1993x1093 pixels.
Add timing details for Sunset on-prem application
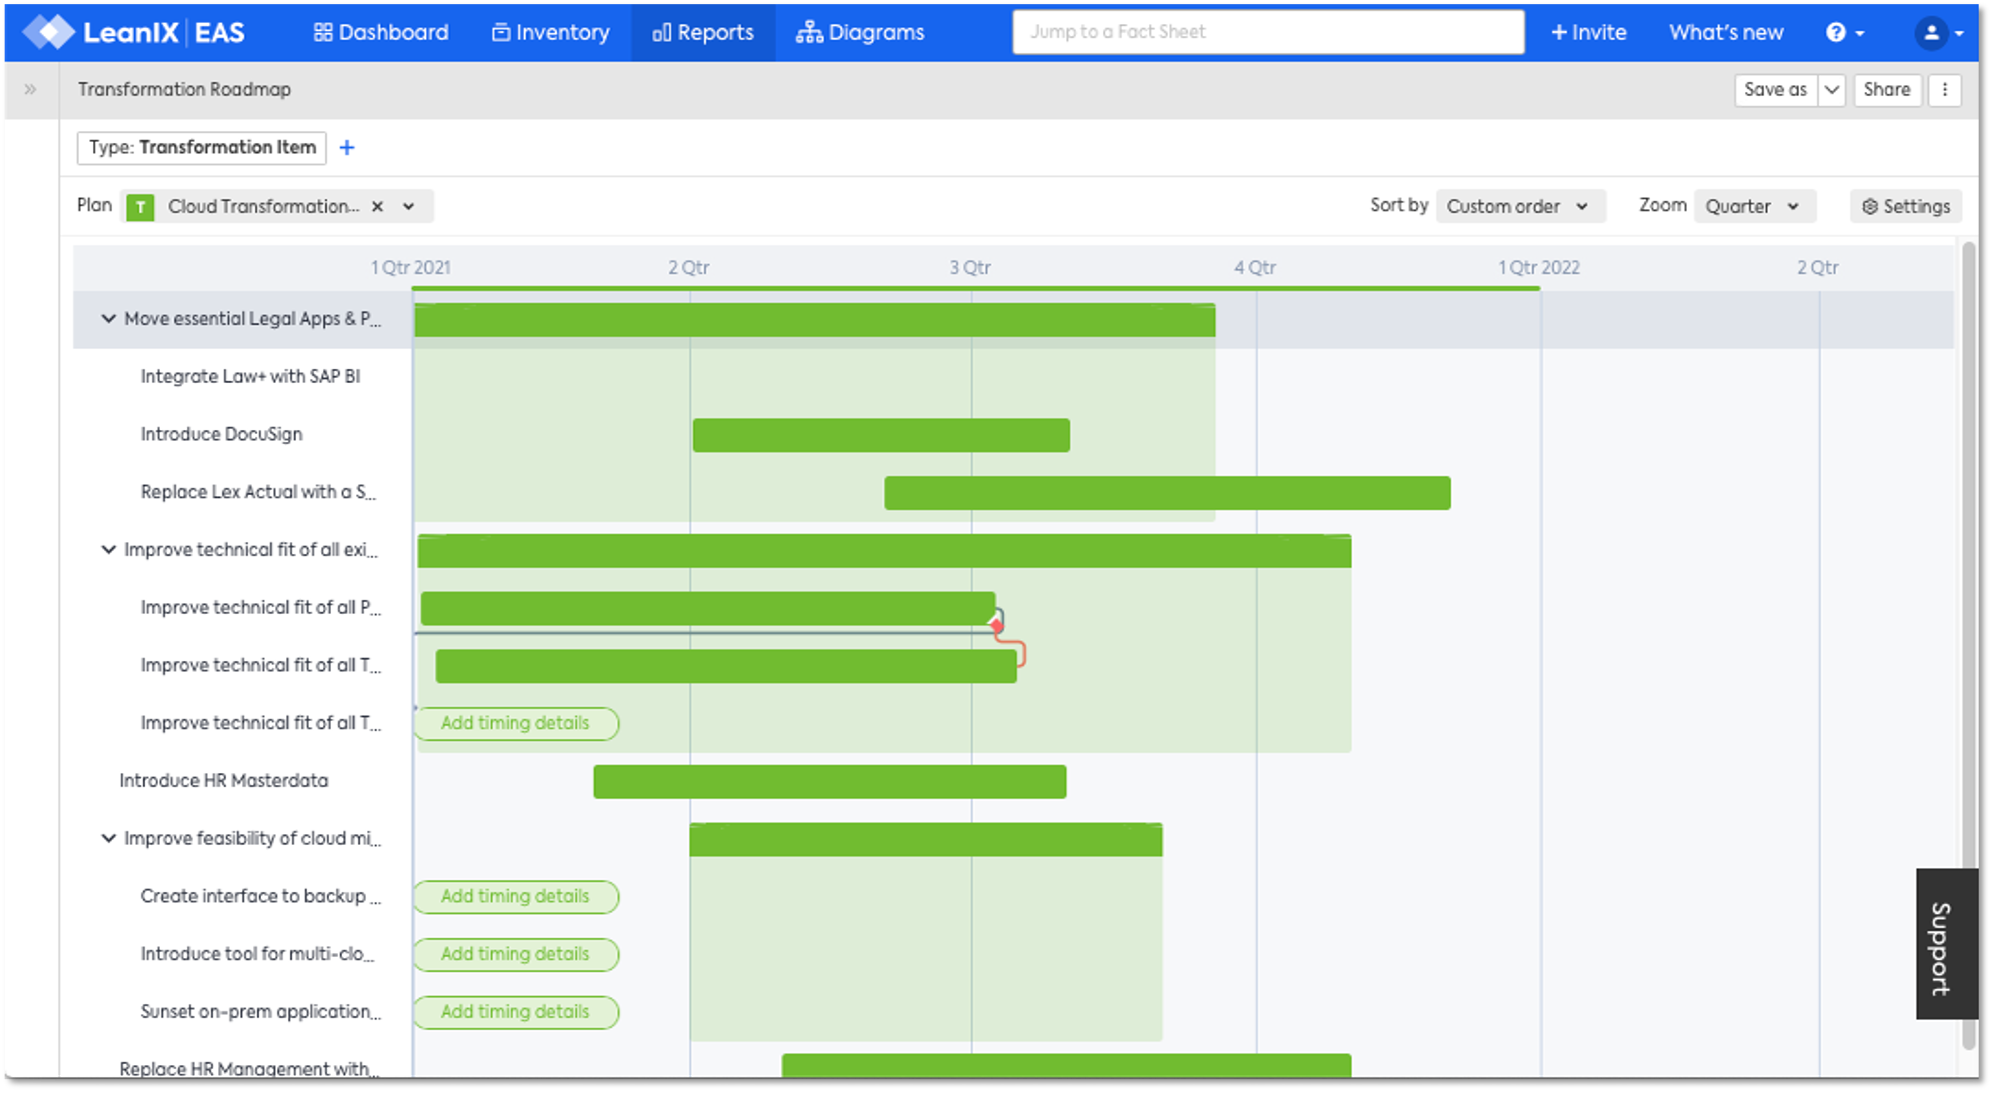(x=515, y=1011)
